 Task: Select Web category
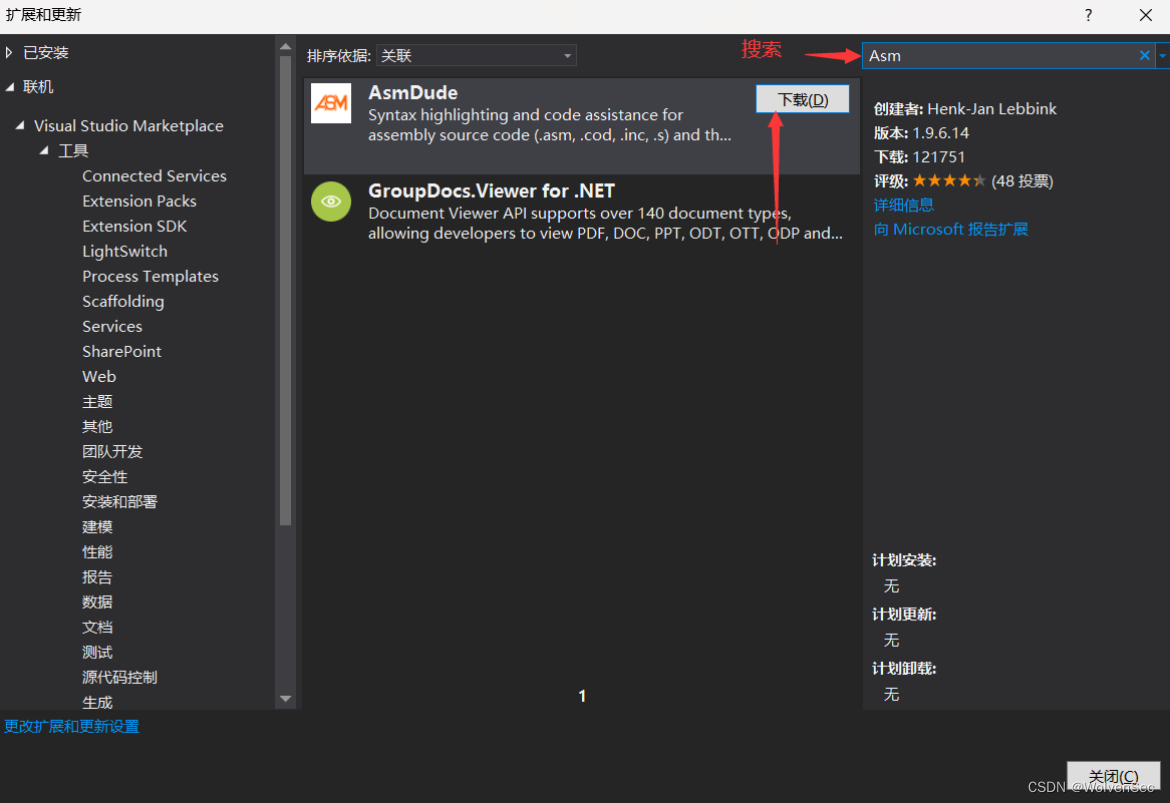pyautogui.click(x=98, y=377)
